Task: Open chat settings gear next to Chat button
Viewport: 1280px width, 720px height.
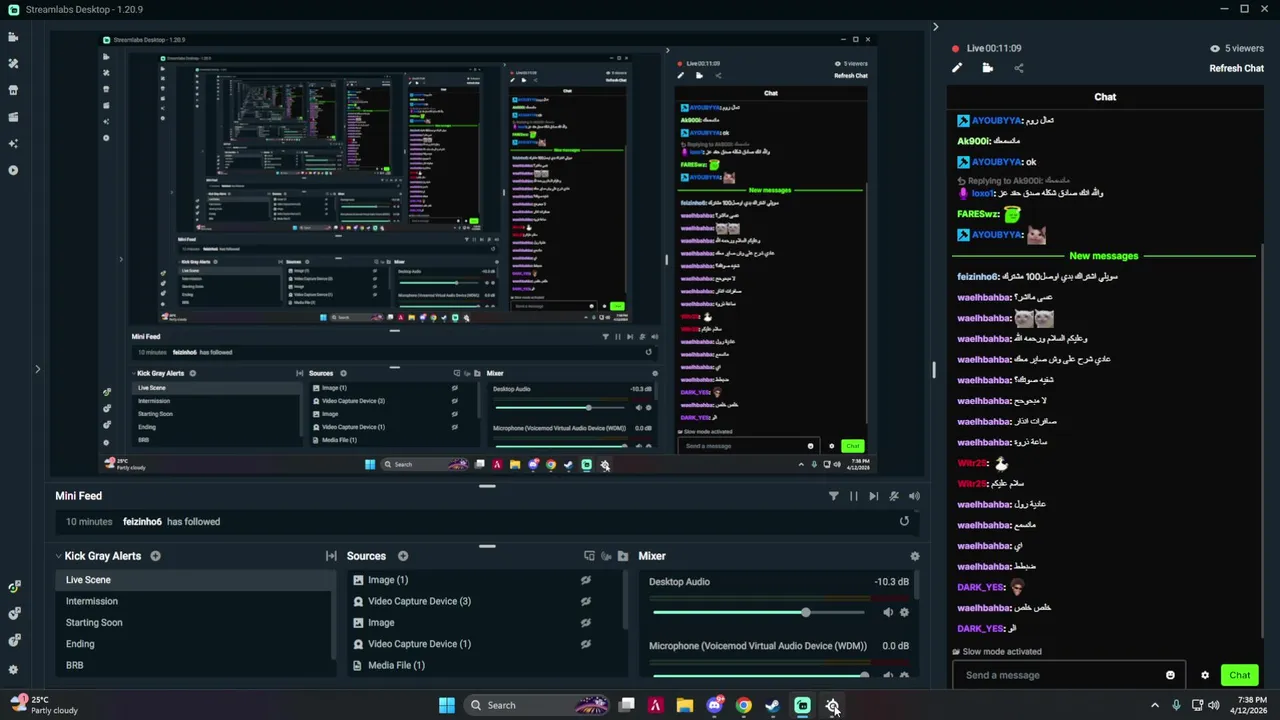Action: 1205,675
